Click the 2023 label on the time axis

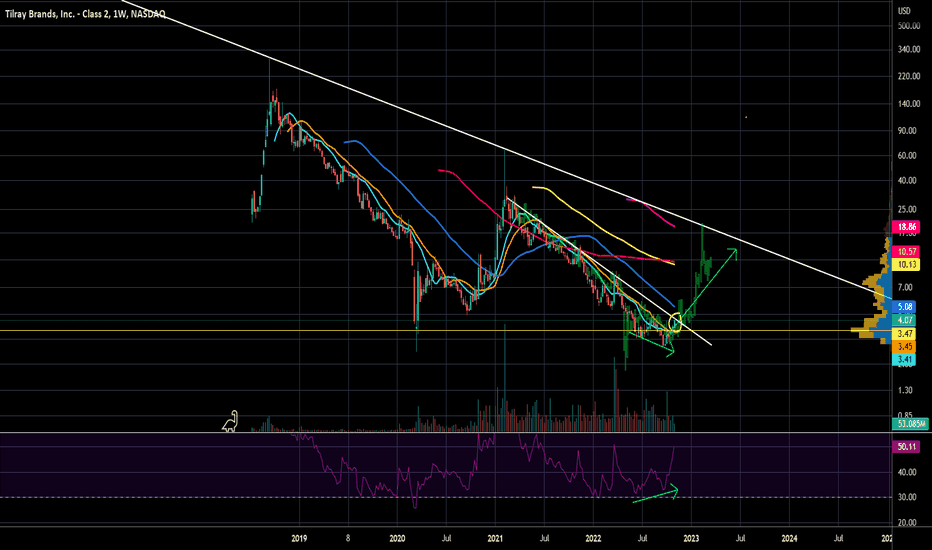click(x=691, y=539)
